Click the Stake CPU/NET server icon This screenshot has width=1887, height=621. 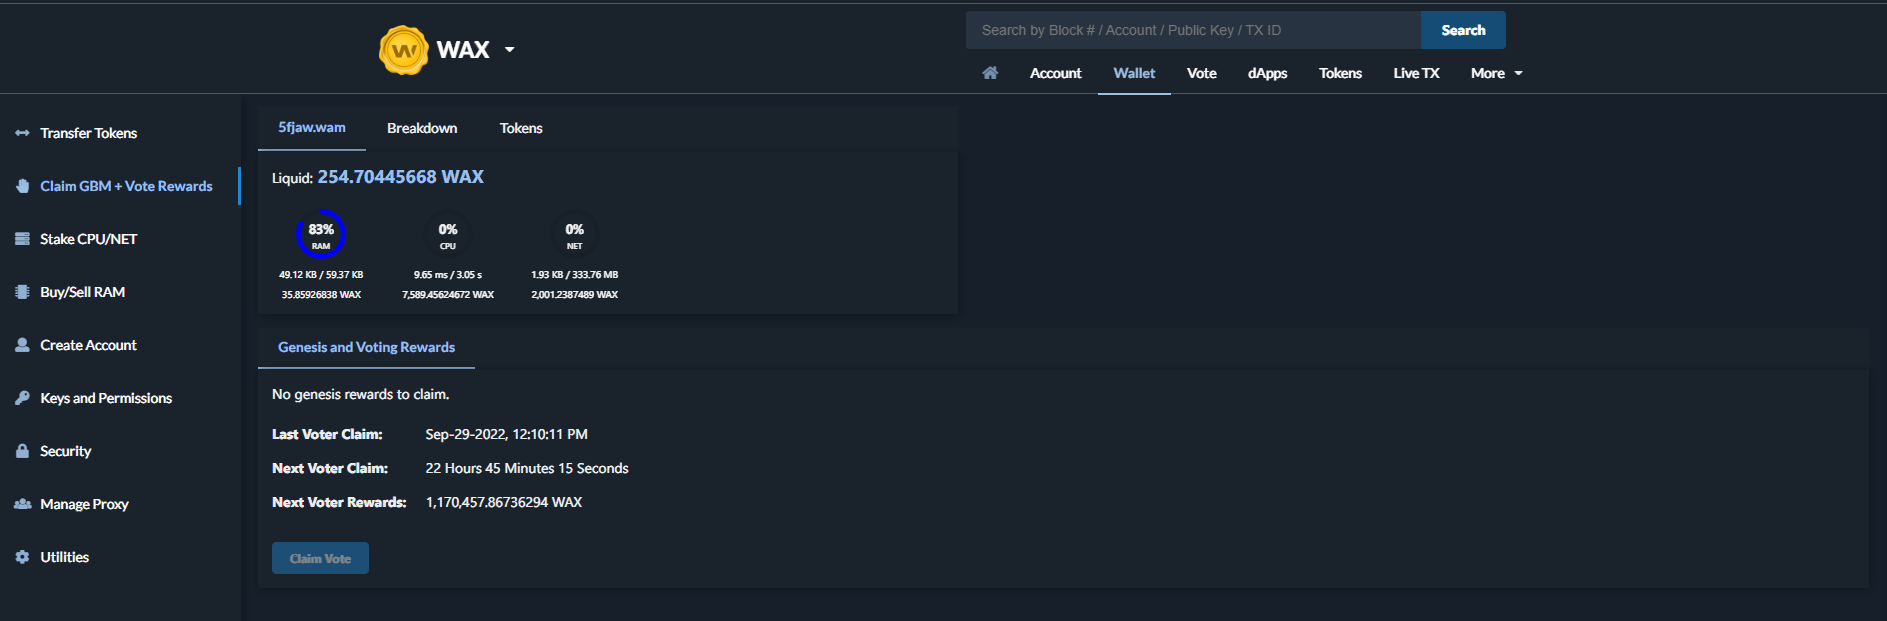[22, 239]
